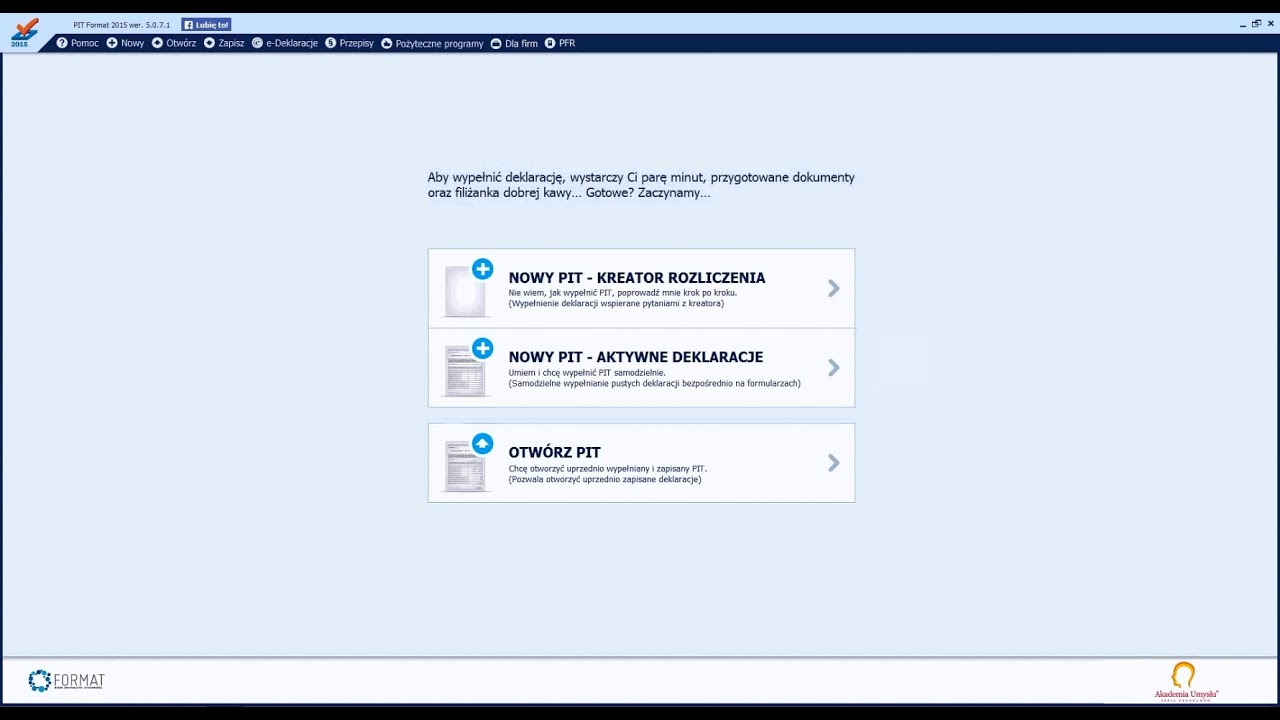Minimize the PIT Format window

1243,24
